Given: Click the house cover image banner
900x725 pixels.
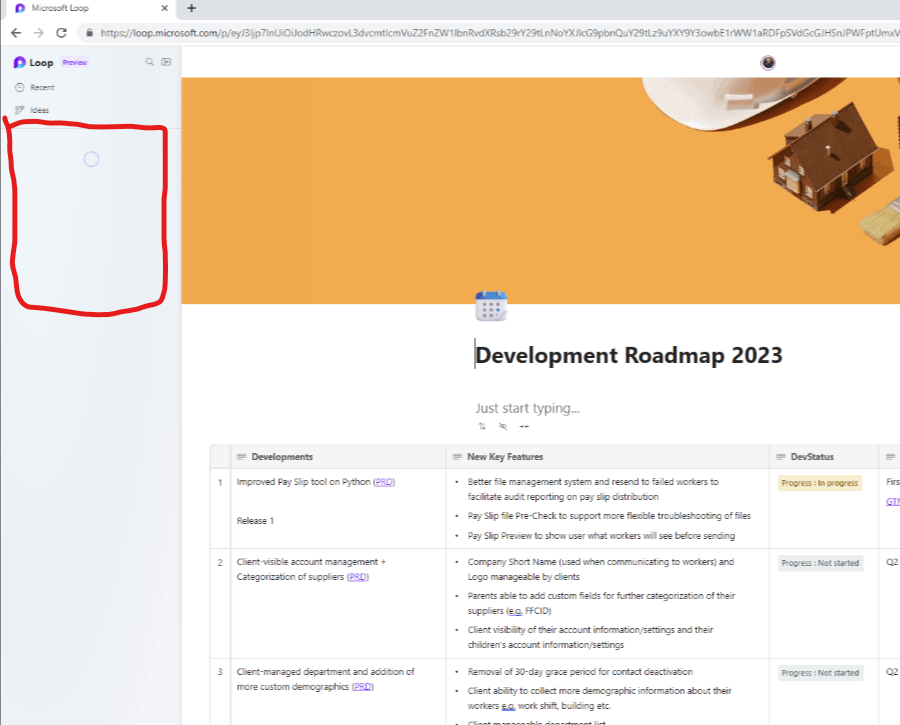Looking at the screenshot, I should (540, 191).
